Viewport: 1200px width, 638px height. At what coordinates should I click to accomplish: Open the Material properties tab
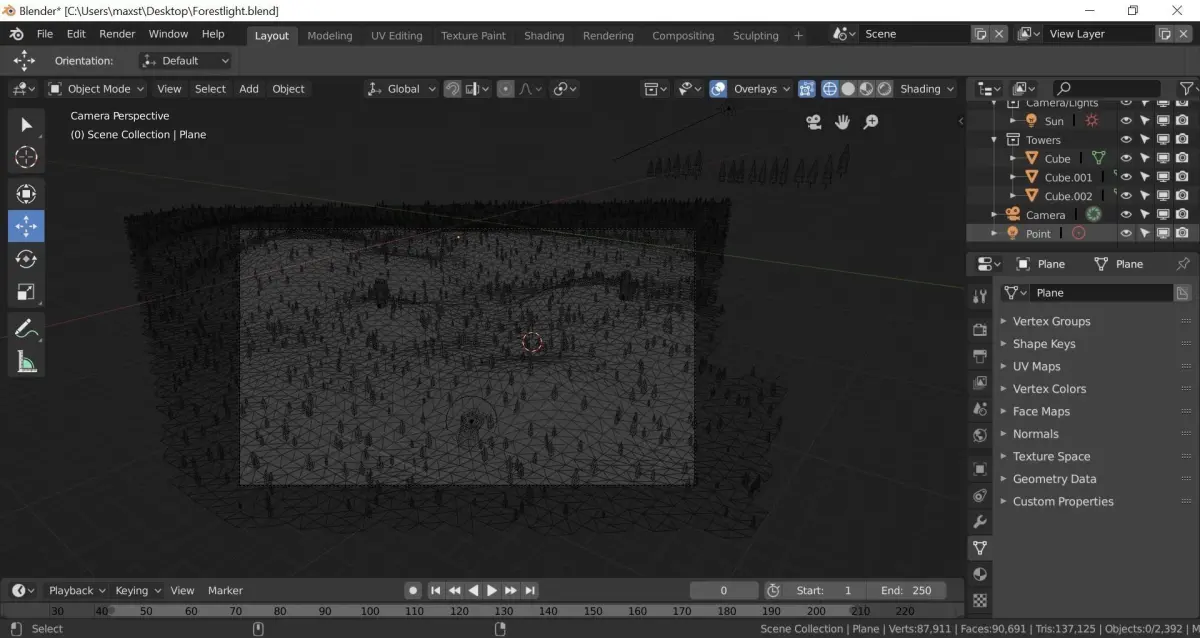tap(980, 575)
